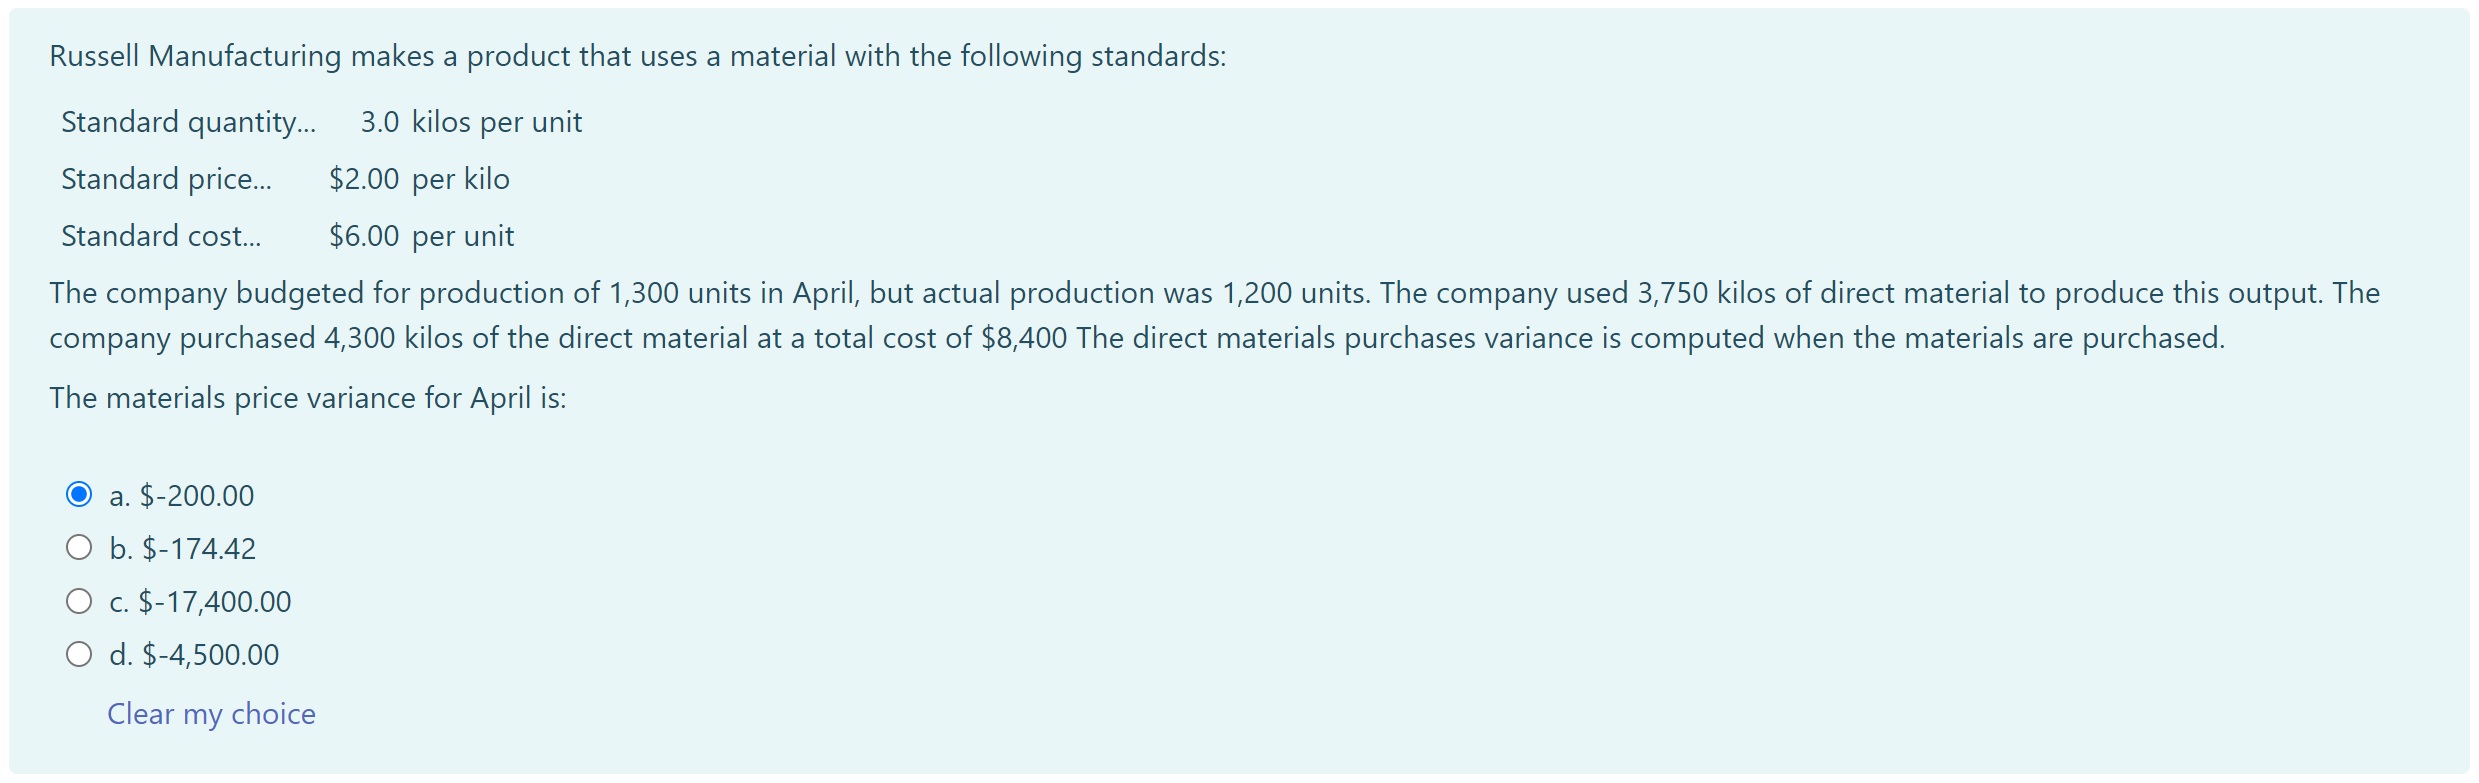Click the filled radio button beside option a
Screen dimensions: 2479x783
pos(81,494)
